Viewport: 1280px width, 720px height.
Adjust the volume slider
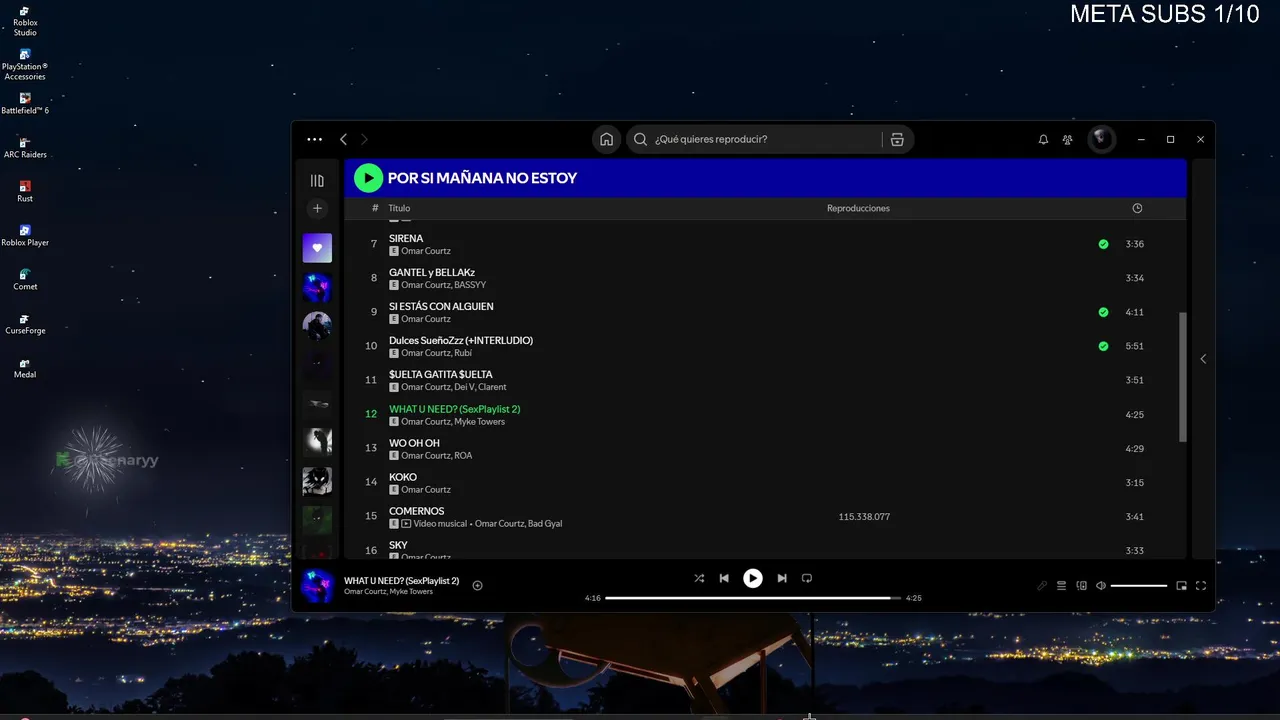coord(1139,586)
